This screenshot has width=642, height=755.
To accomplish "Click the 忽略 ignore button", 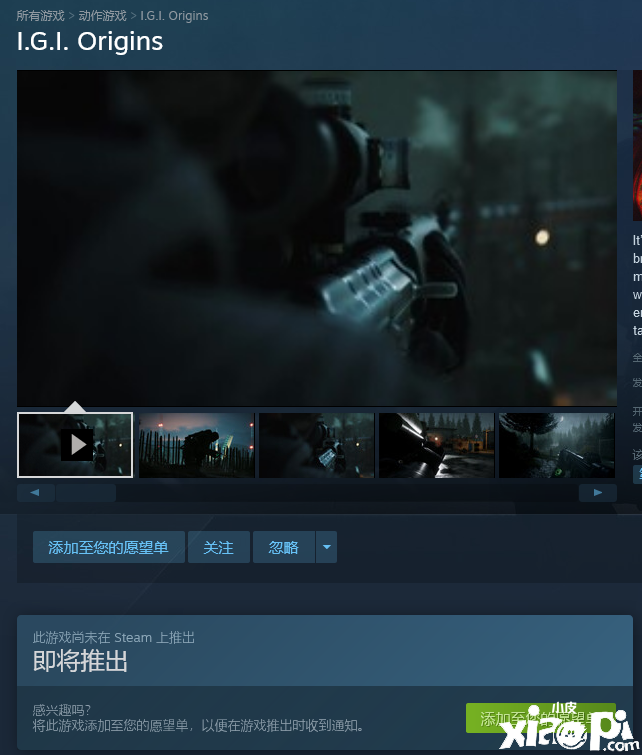I will click(284, 547).
